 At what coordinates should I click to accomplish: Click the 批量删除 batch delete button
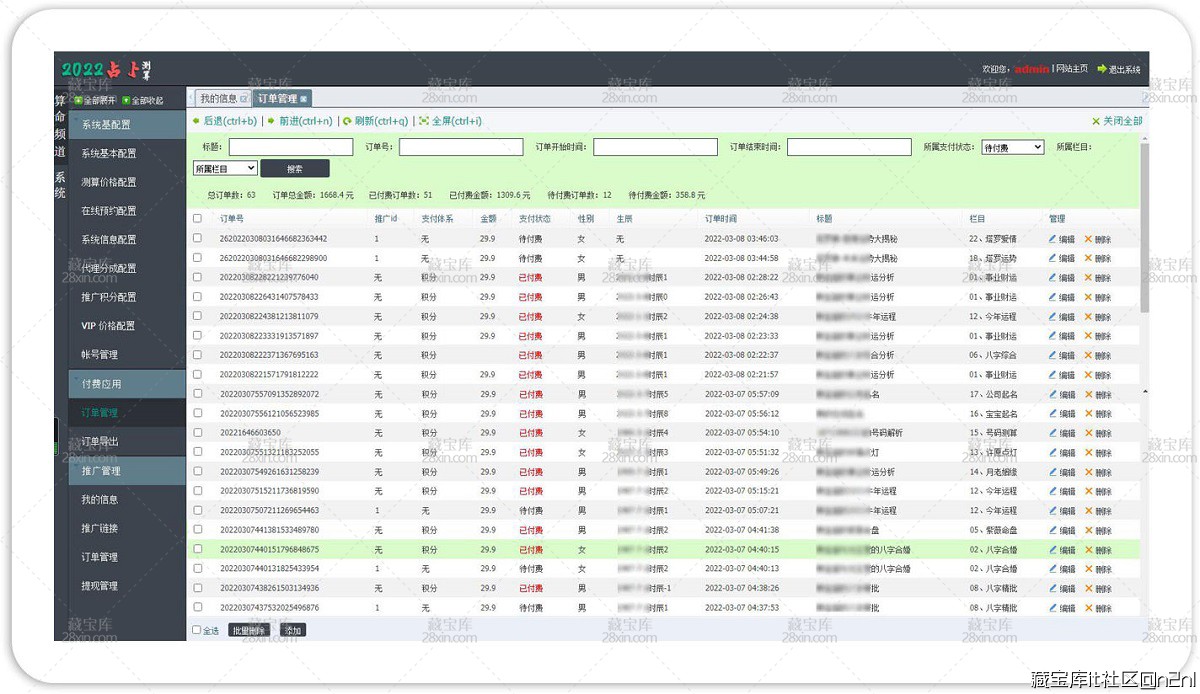click(248, 631)
